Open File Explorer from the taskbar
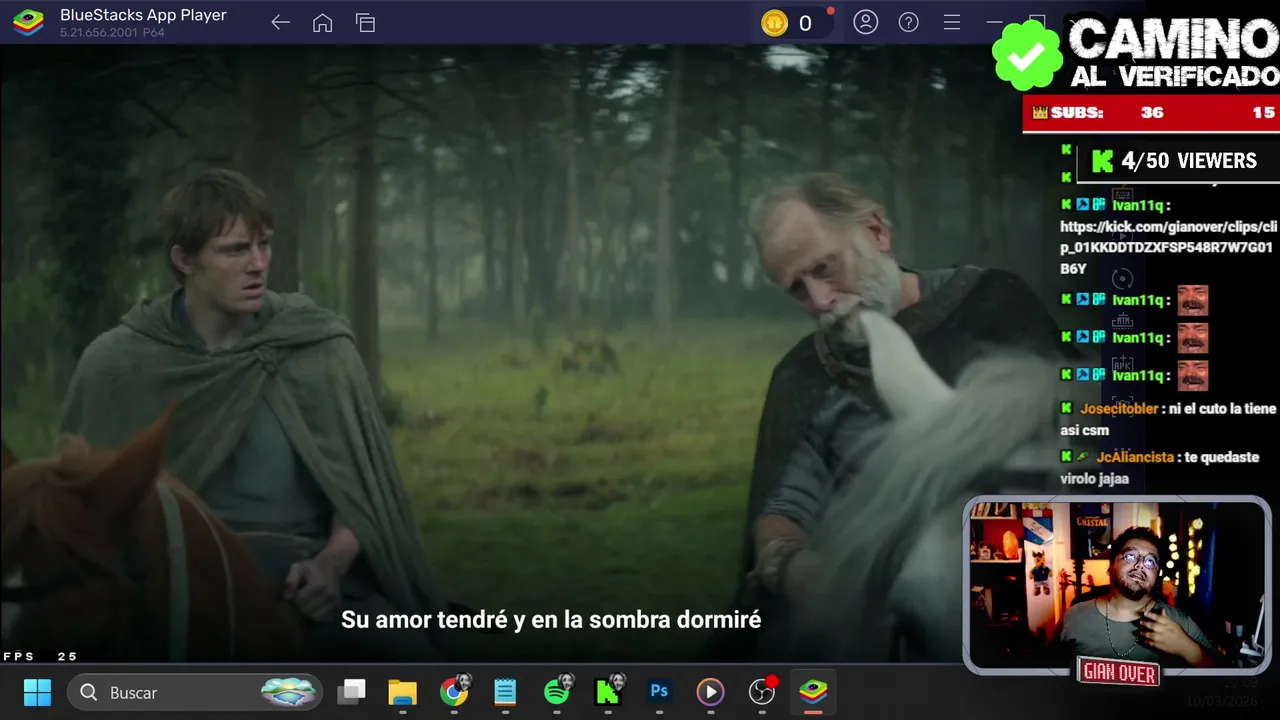Viewport: 1280px width, 720px height. 402,692
